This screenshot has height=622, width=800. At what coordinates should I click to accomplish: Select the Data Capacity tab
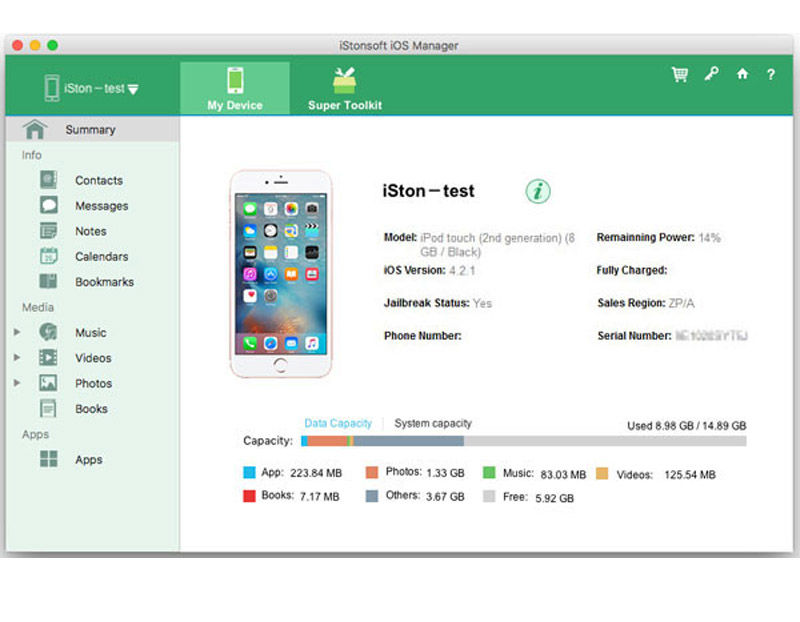(x=338, y=423)
